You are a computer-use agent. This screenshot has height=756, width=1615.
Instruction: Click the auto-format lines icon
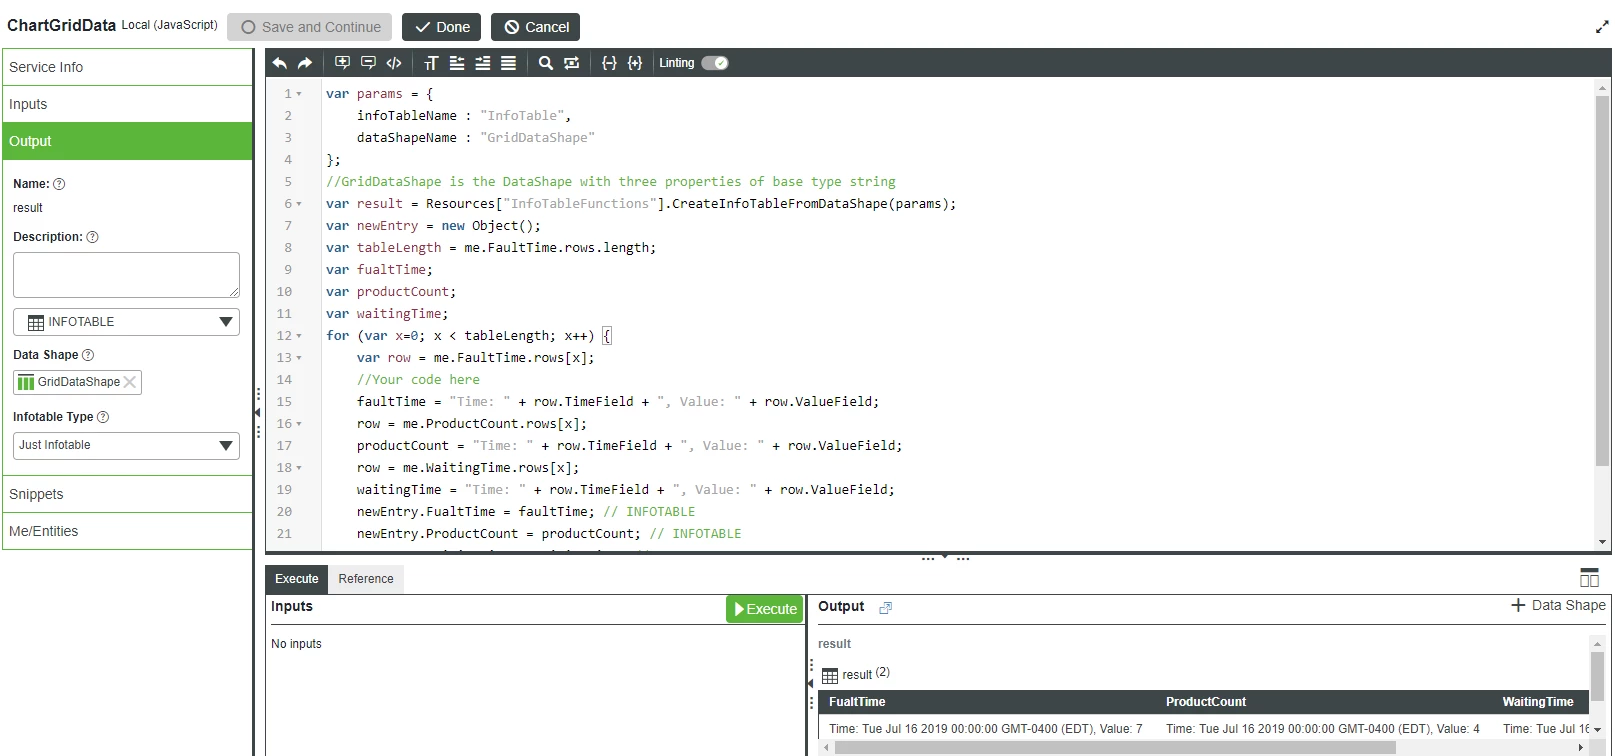pyautogui.click(x=508, y=63)
